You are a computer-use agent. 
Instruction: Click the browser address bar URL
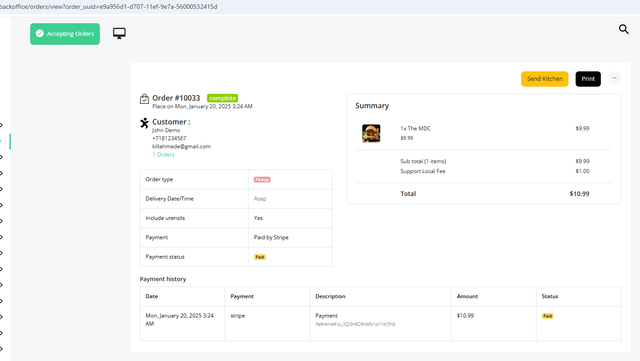point(109,7)
